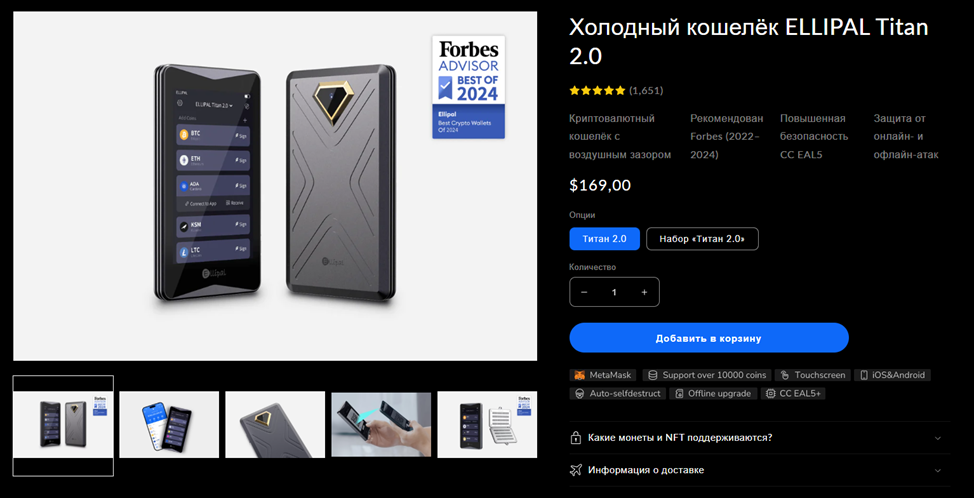Image resolution: width=974 pixels, height=498 pixels.
Task: Click the CC EAL5+ chip icon
Action: tap(771, 394)
